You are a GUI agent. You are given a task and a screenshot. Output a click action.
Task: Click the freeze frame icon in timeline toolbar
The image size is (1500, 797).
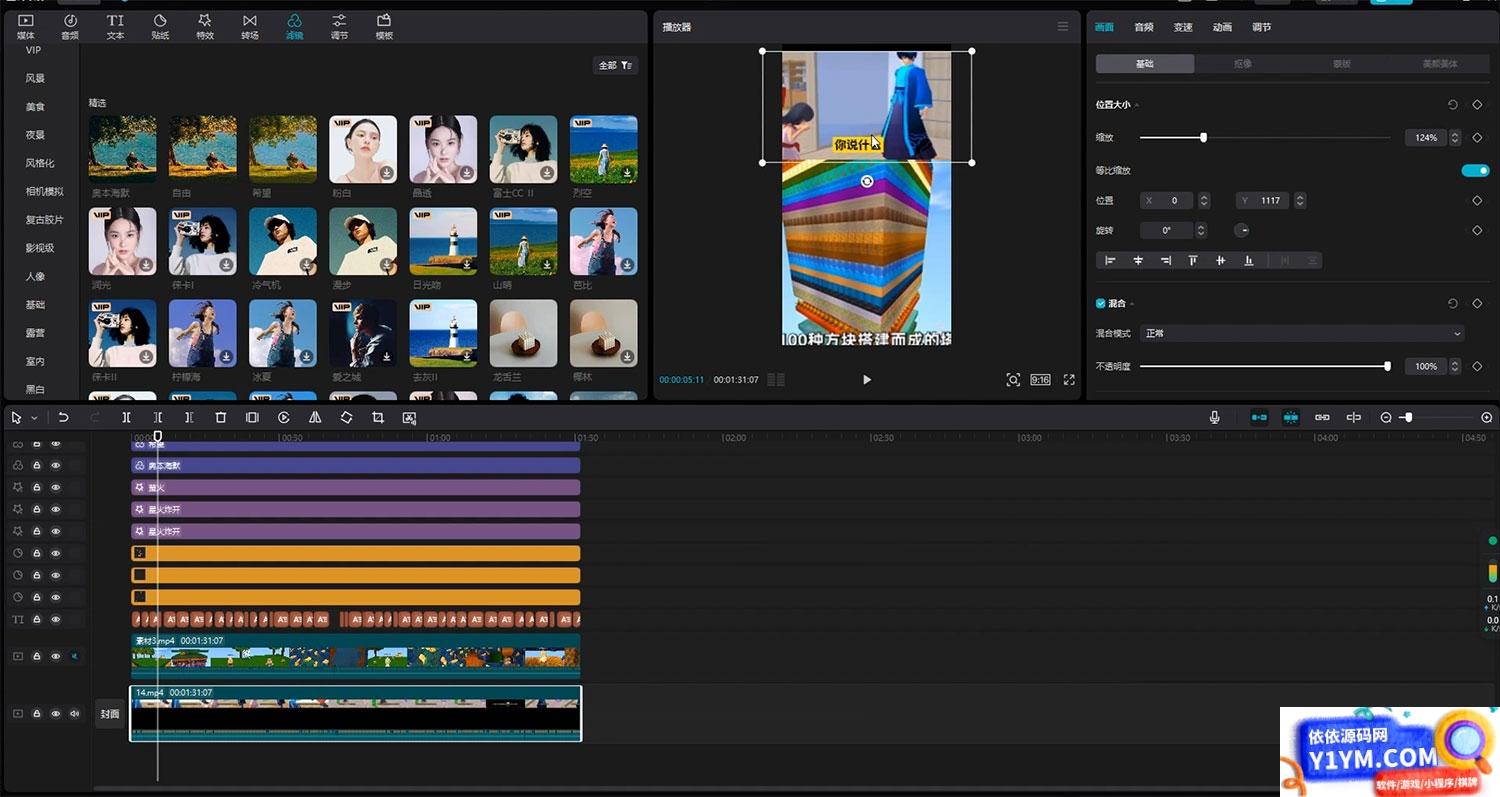[252, 417]
